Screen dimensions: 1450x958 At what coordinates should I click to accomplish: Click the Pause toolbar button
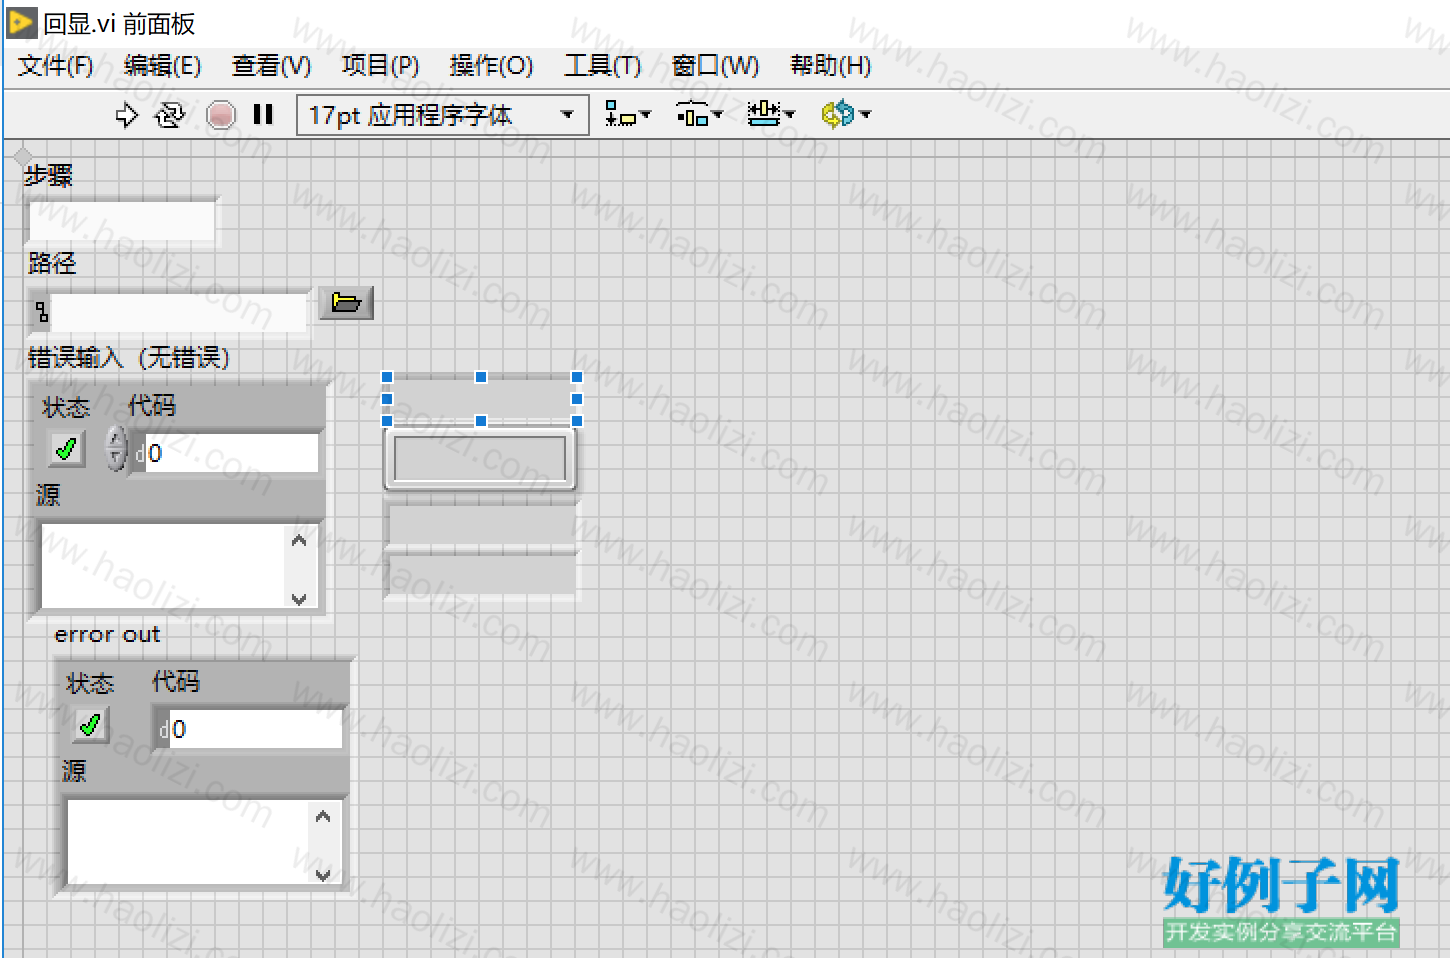pos(263,114)
